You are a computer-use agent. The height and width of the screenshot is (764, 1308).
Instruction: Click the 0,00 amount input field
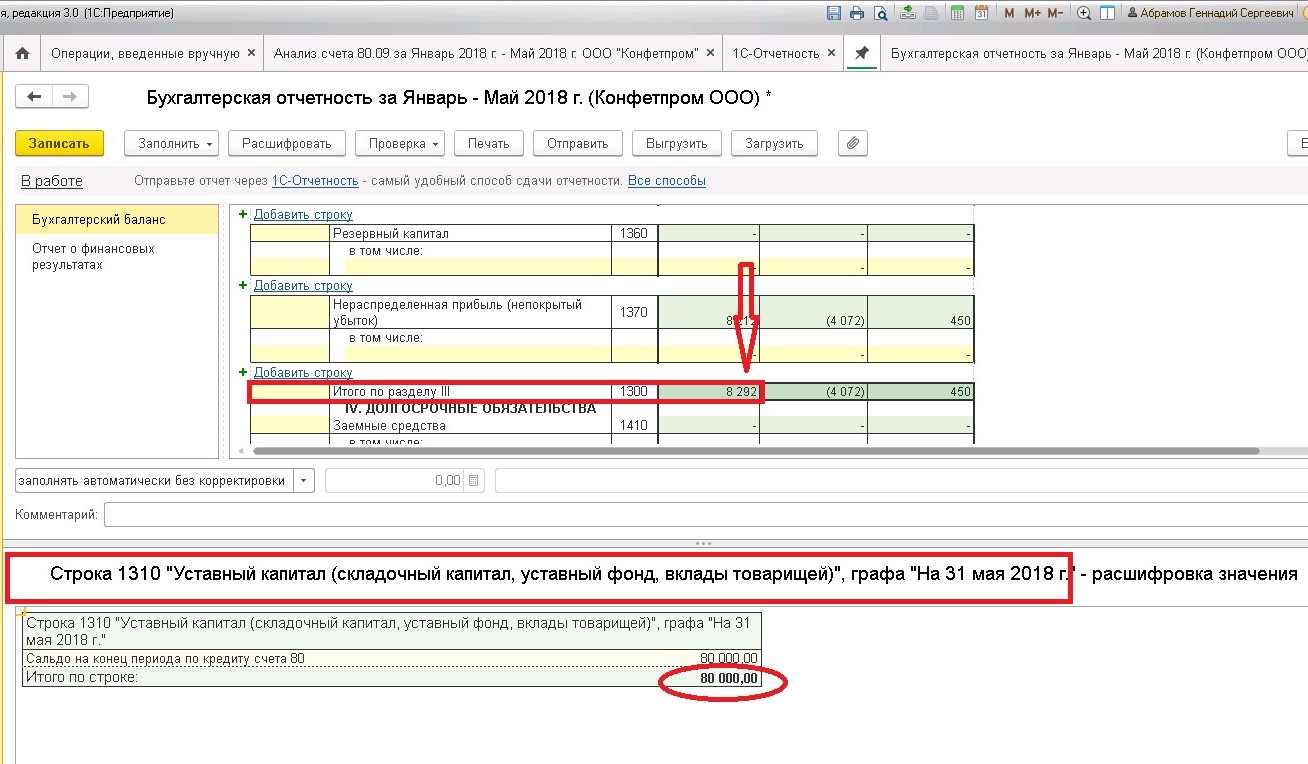(x=396, y=481)
